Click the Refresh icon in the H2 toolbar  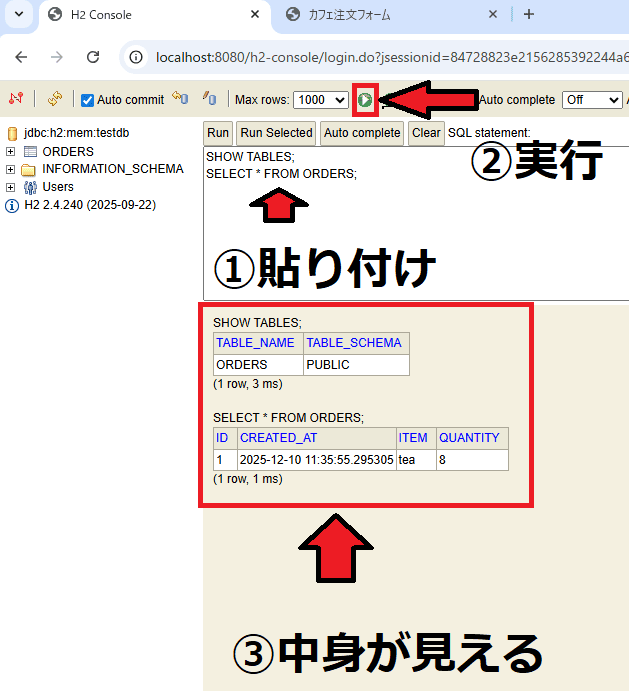click(55, 99)
